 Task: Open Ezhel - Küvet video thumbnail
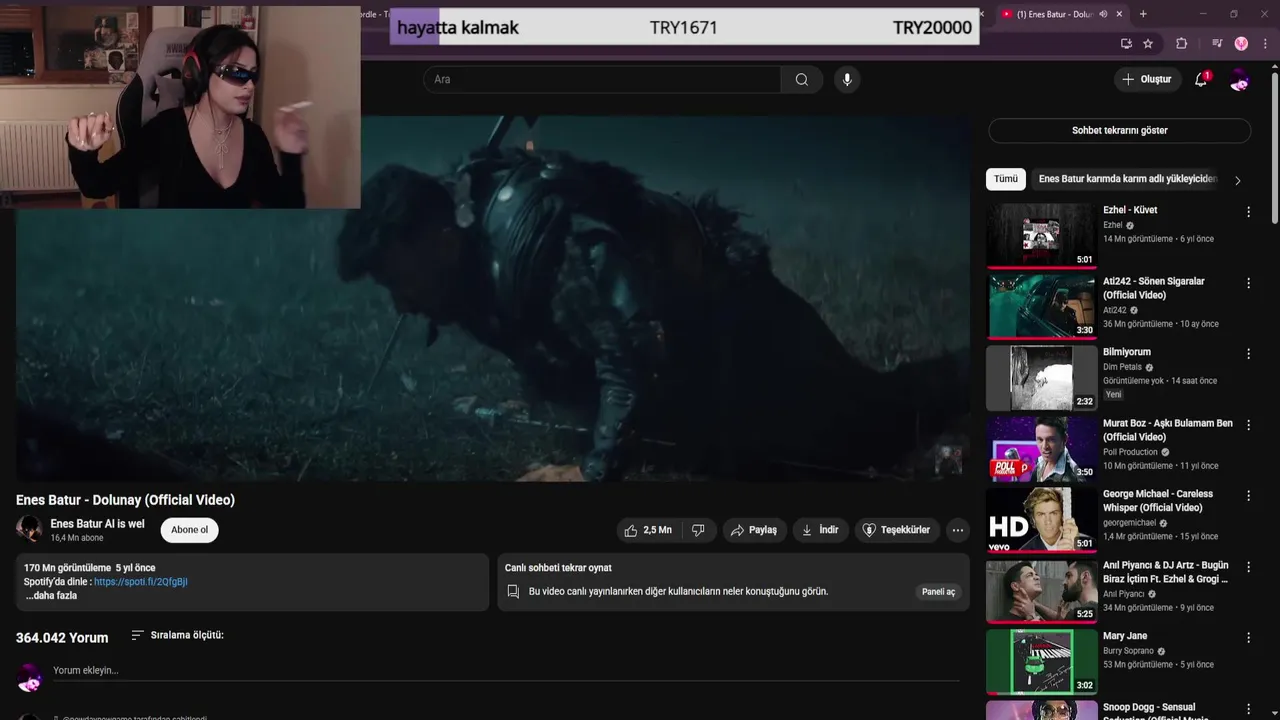[x=1041, y=236]
